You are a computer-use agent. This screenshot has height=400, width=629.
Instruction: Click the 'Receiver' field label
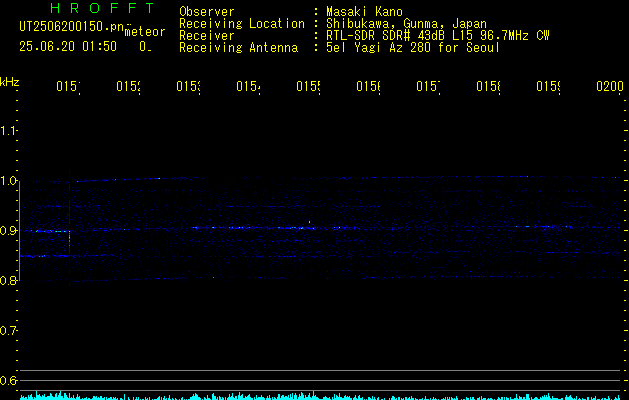tap(207, 36)
